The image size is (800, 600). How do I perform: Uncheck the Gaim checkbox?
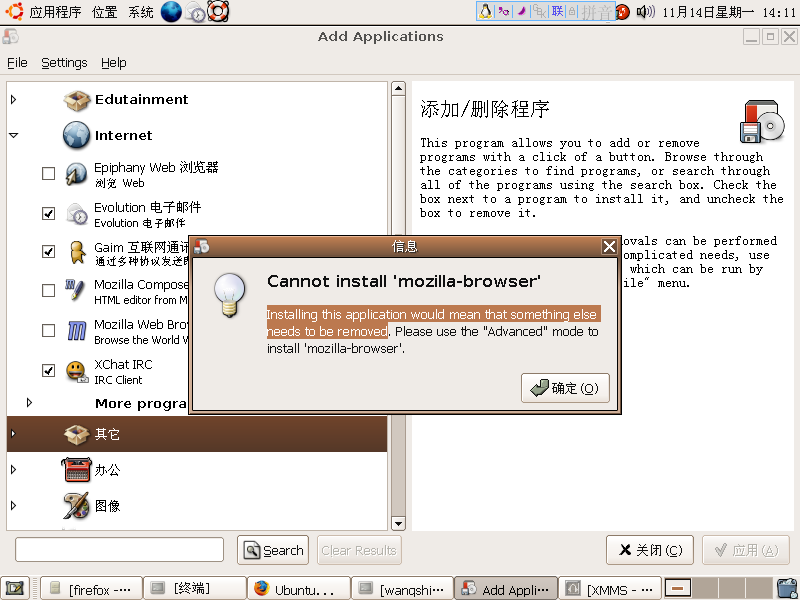tap(48, 251)
